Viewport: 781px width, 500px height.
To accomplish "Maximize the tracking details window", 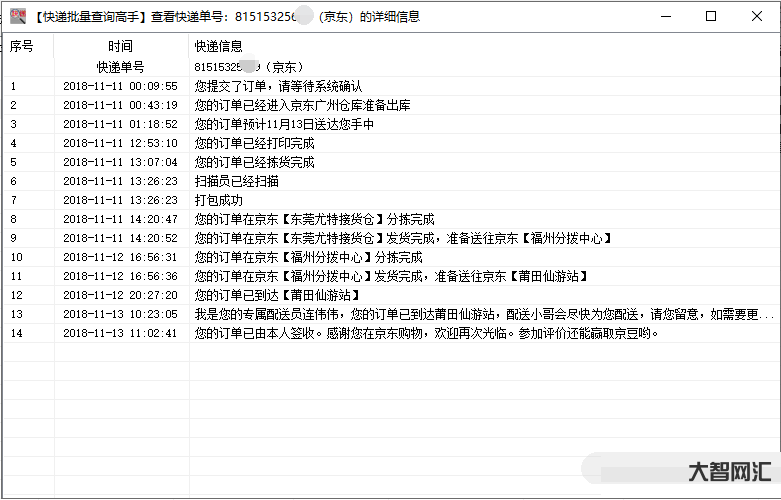I will point(711,16).
